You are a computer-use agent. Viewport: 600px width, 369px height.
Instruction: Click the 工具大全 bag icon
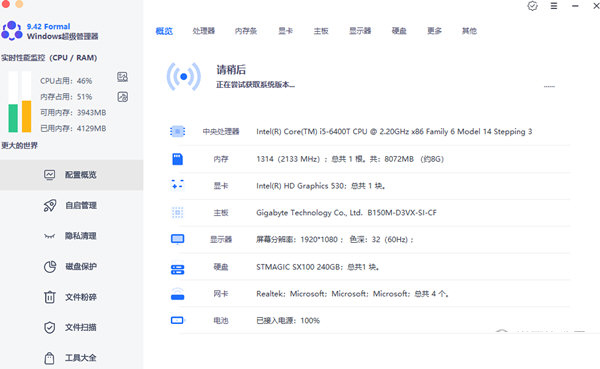49,358
